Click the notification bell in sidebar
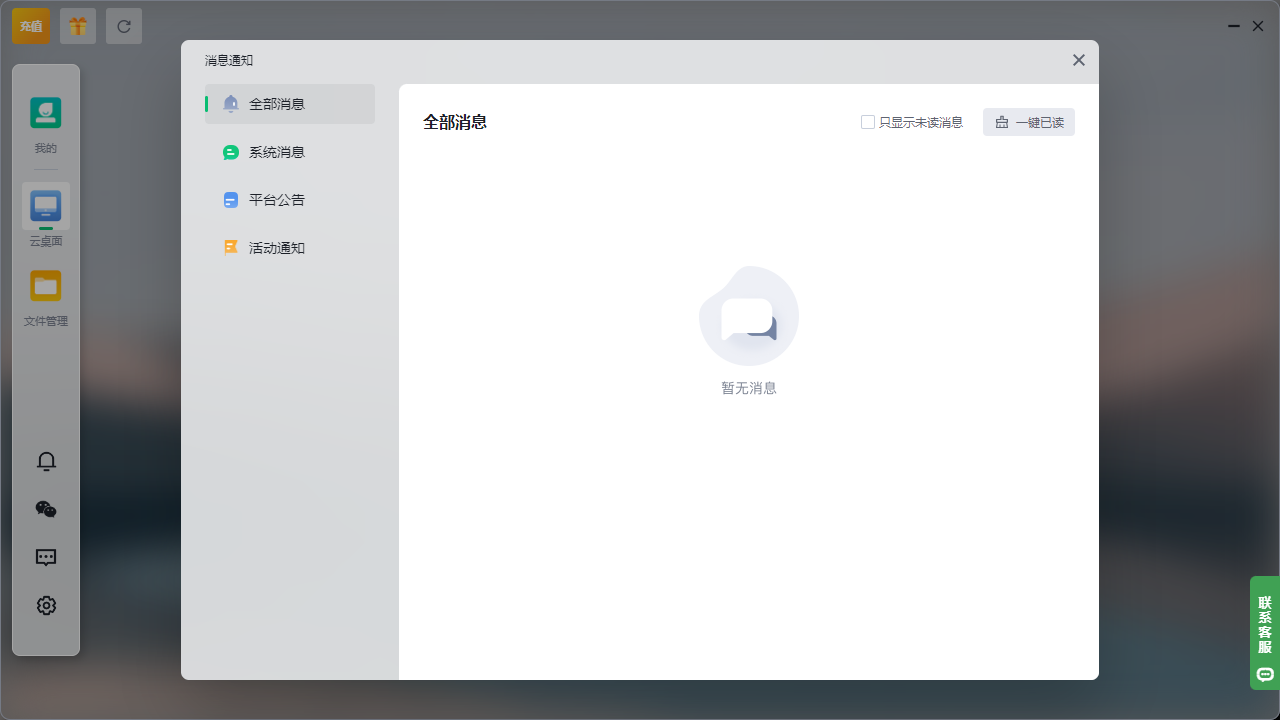This screenshot has width=1280, height=720. pos(46,461)
